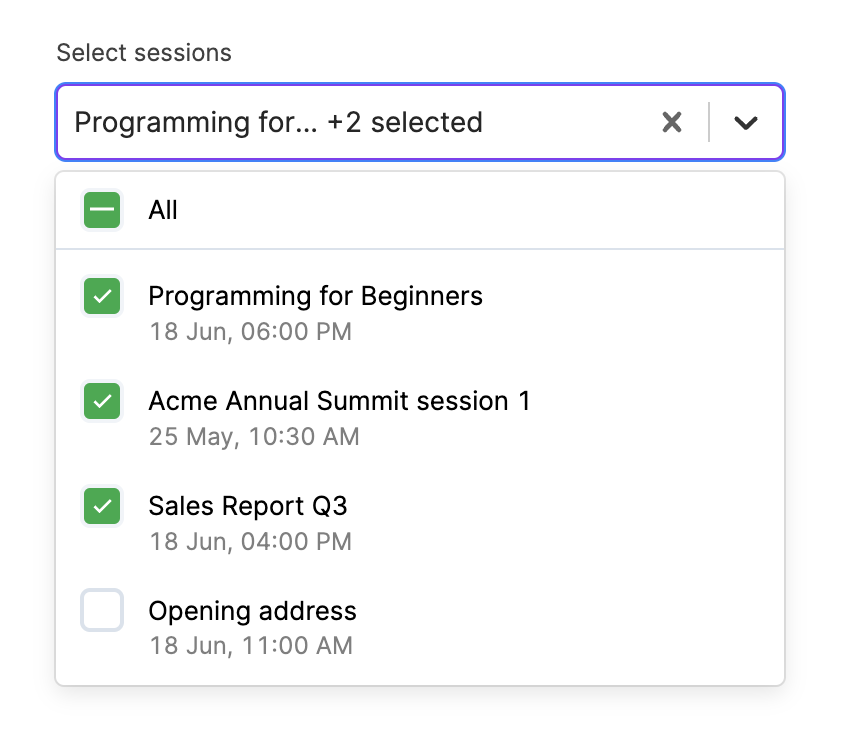
Task: Click the Opening address session name
Action: [x=252, y=611]
